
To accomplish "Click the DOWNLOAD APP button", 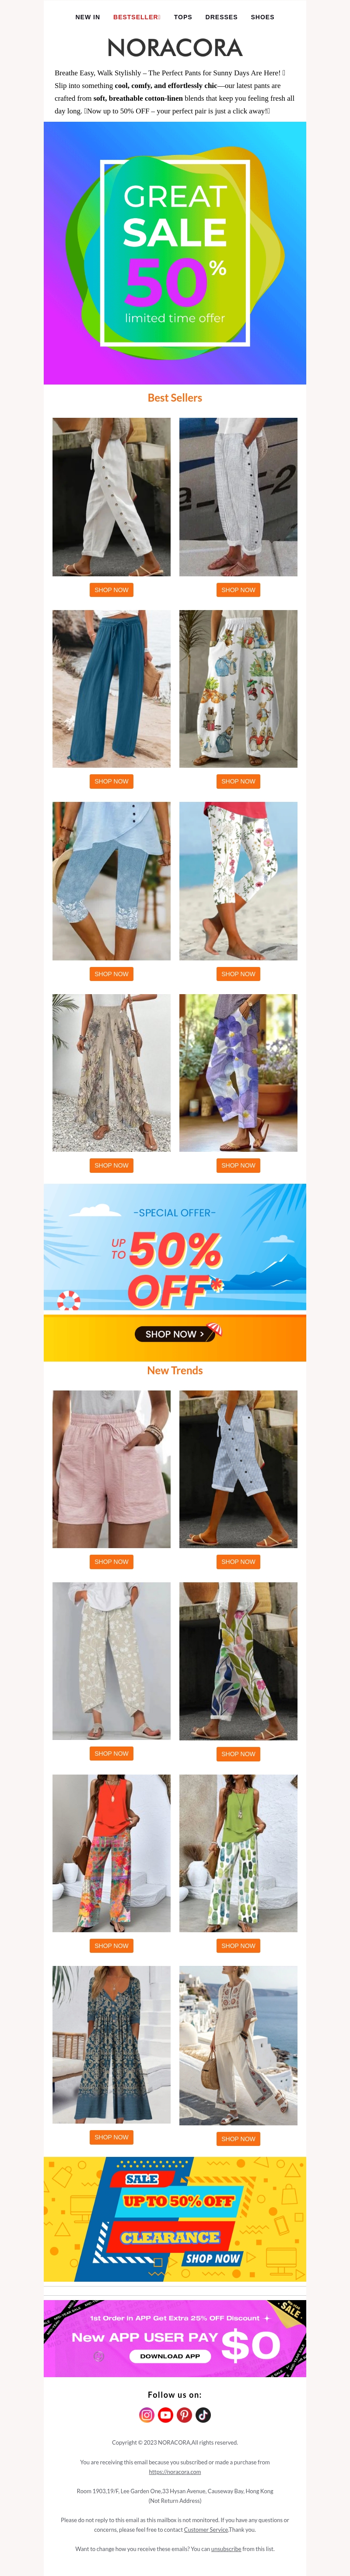I will pos(170,2356).
